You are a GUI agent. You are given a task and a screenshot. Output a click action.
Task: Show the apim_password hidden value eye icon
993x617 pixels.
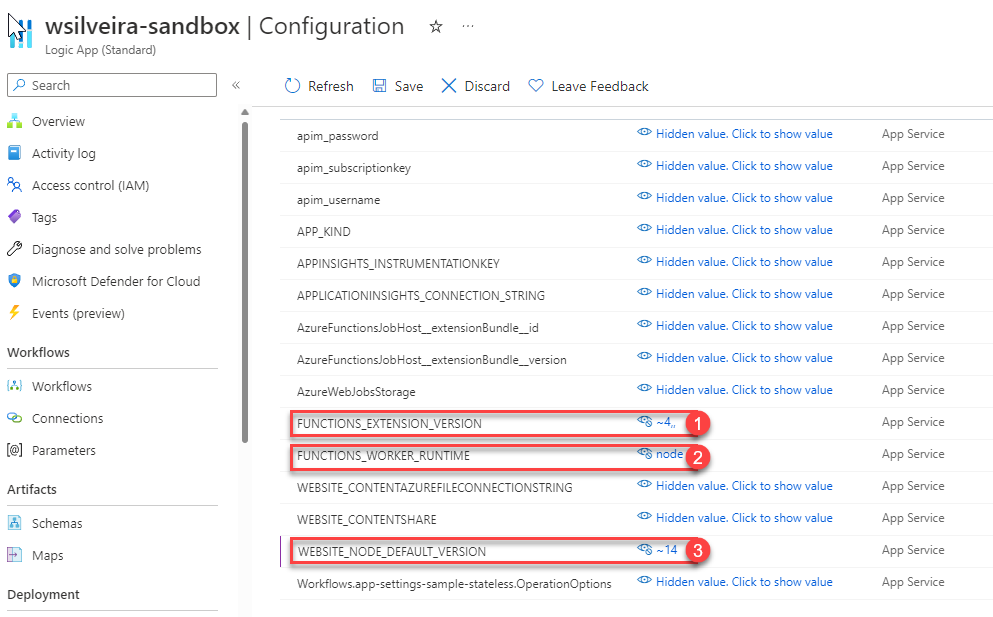(x=645, y=134)
